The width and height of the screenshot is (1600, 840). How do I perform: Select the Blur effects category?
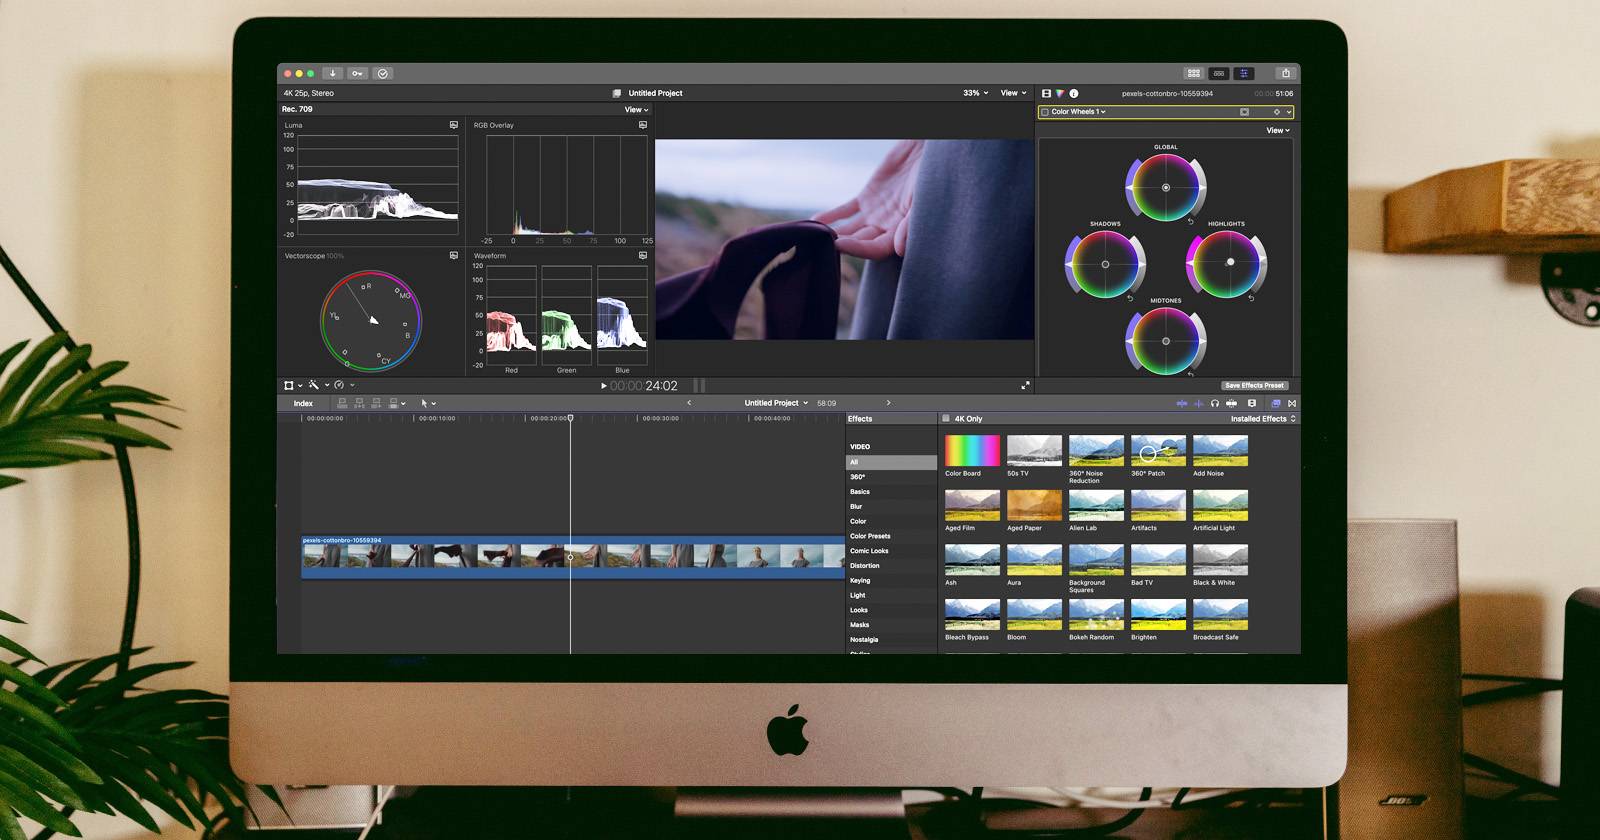[856, 507]
